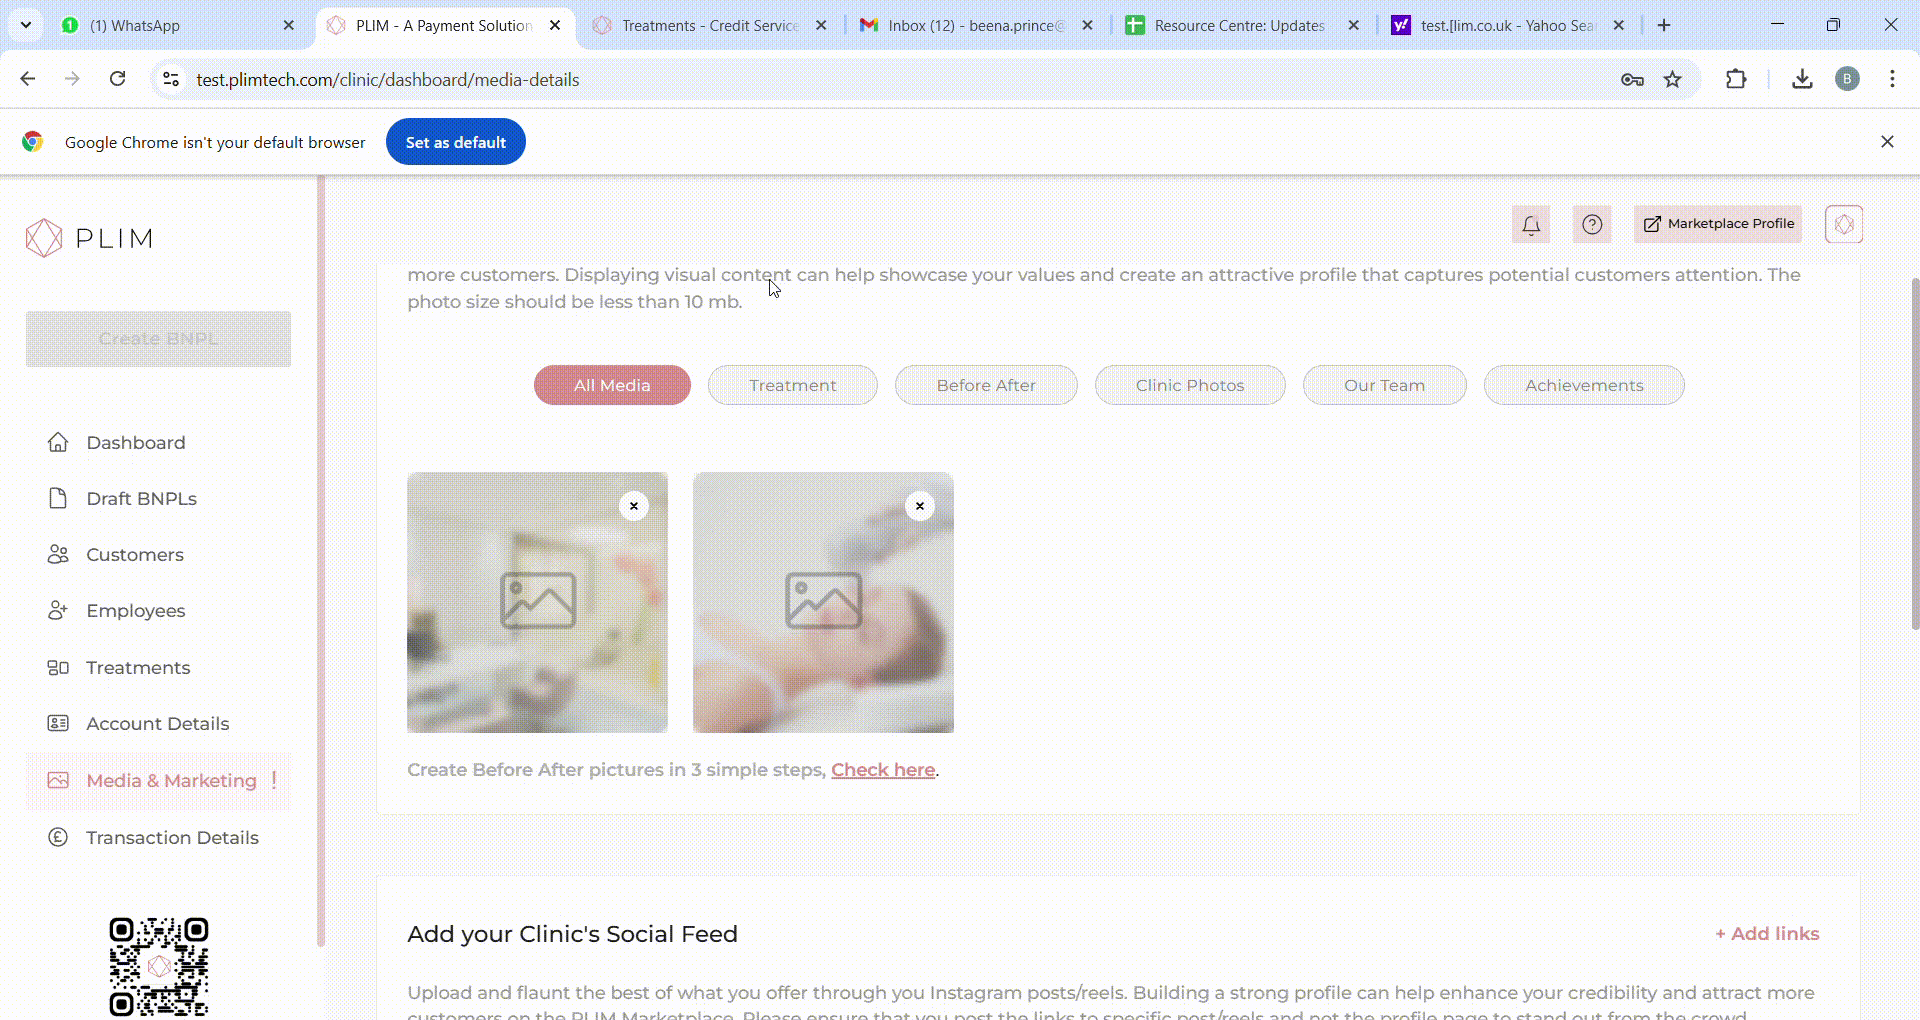This screenshot has width=1920, height=1020.
Task: Go forward in browser history
Action: point(72,79)
